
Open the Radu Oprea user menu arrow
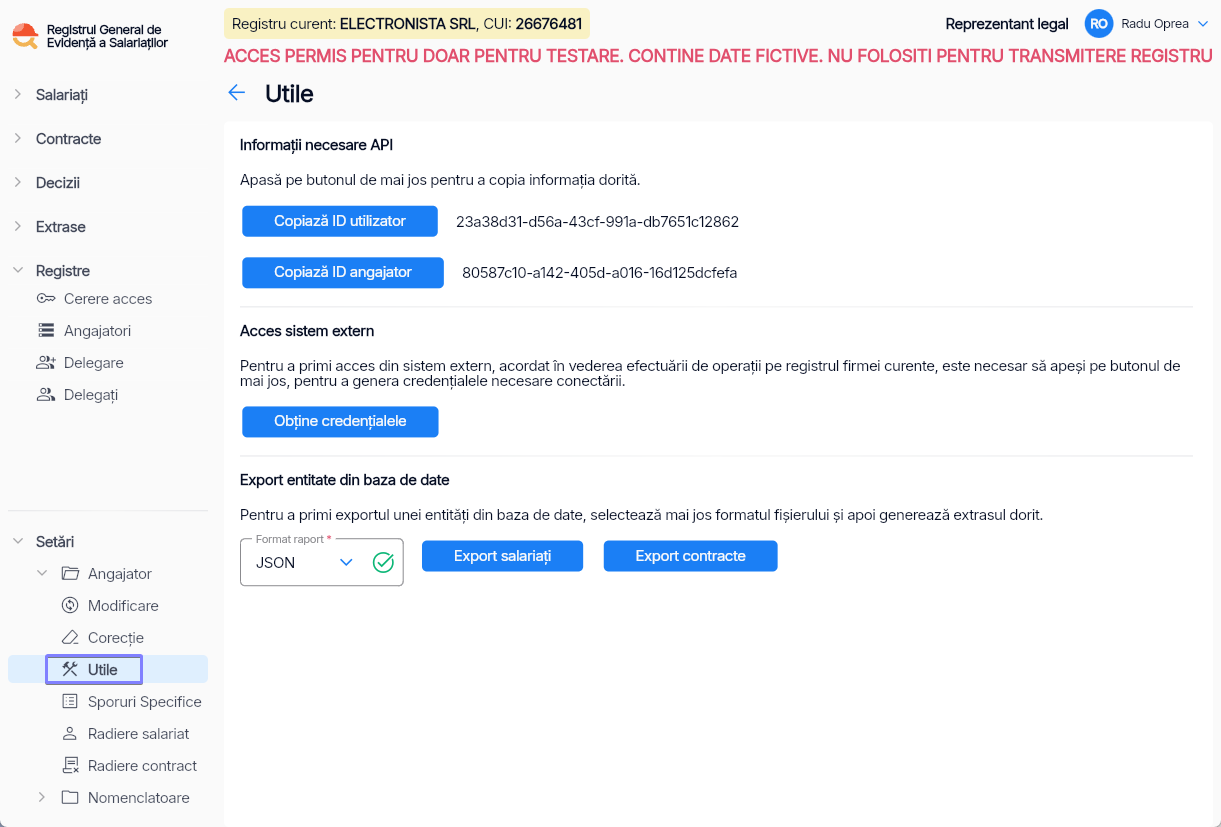1202,24
